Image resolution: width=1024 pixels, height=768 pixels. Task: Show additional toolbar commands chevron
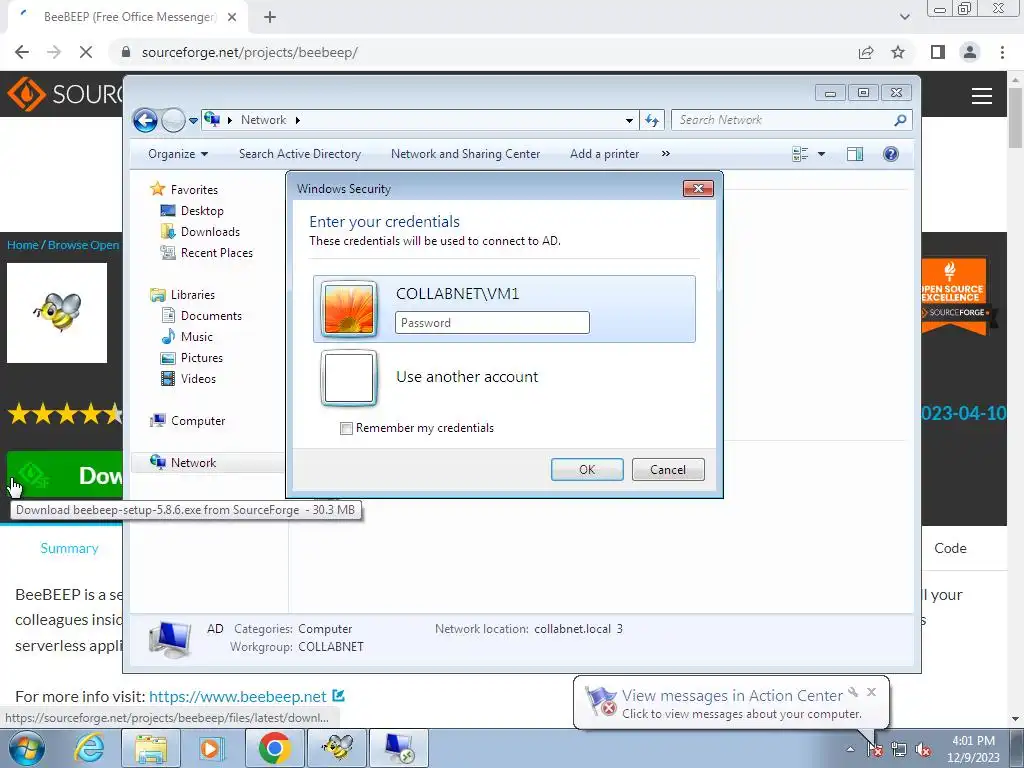pyautogui.click(x=665, y=154)
